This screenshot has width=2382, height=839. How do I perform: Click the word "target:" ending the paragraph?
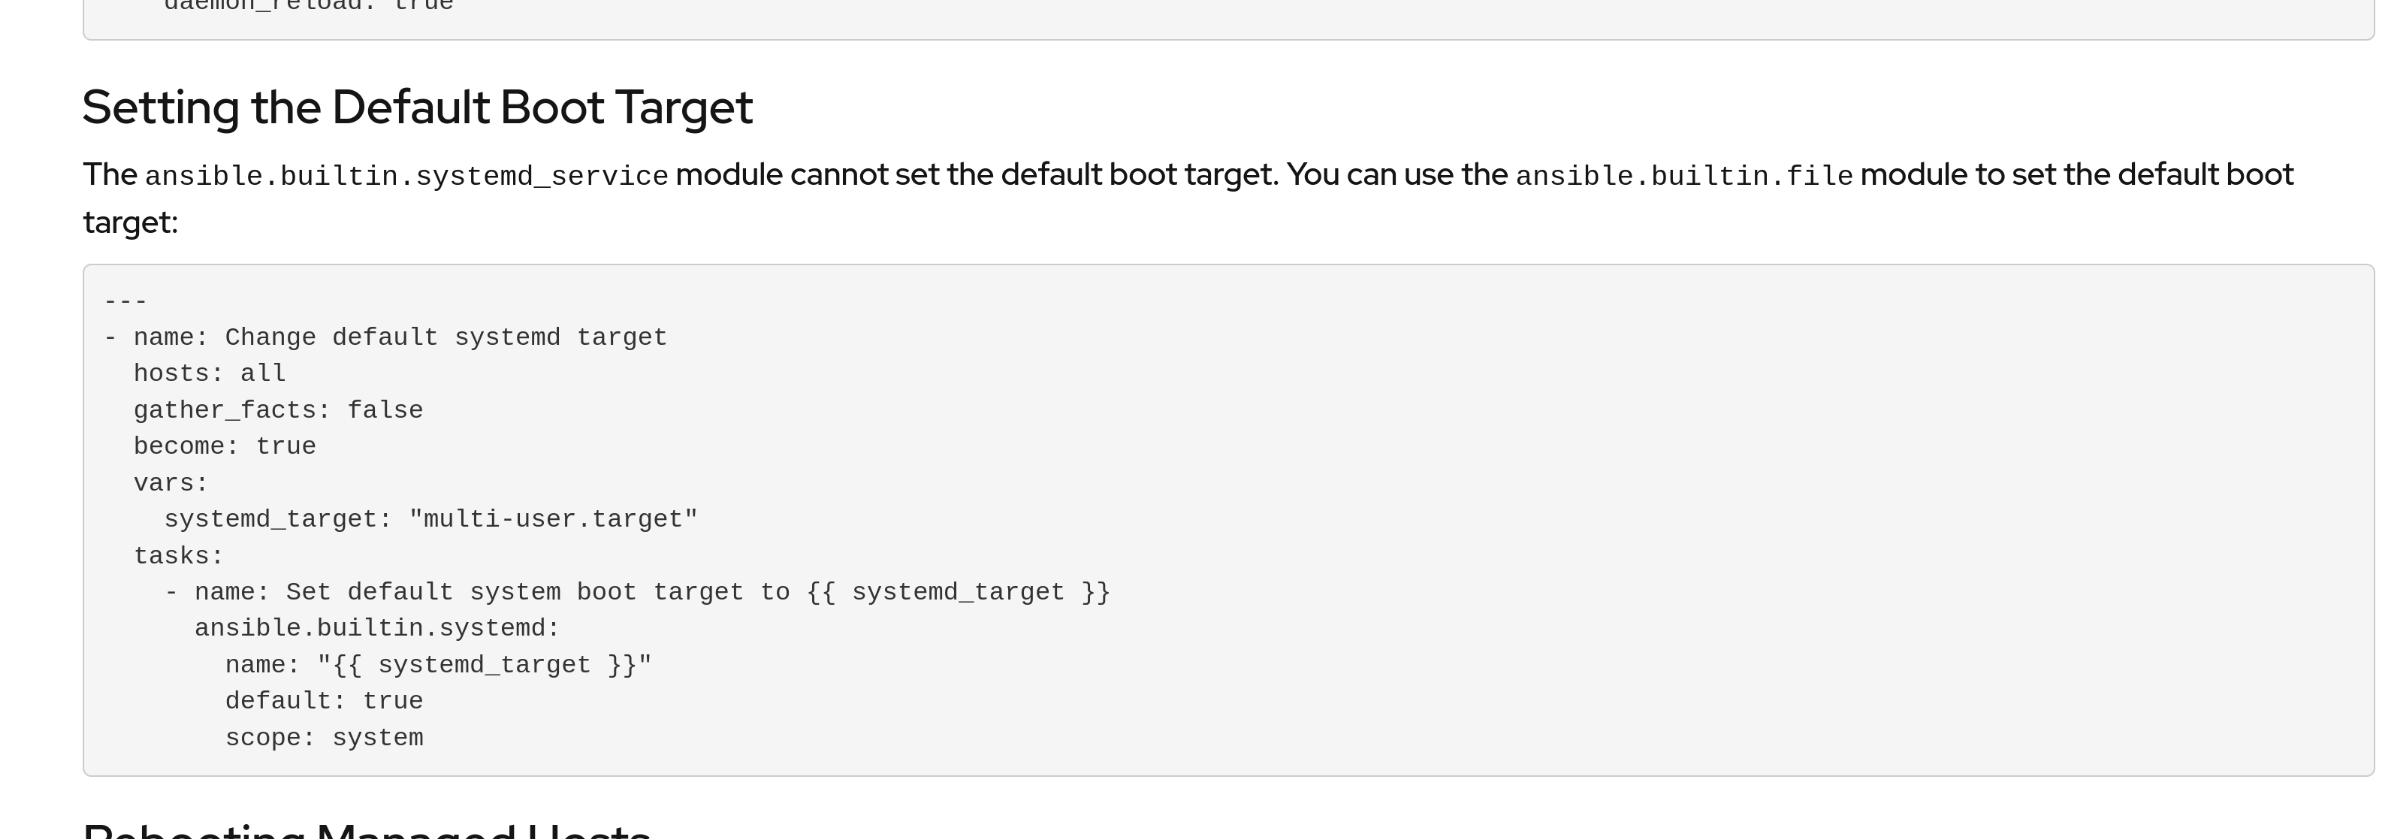(x=130, y=223)
